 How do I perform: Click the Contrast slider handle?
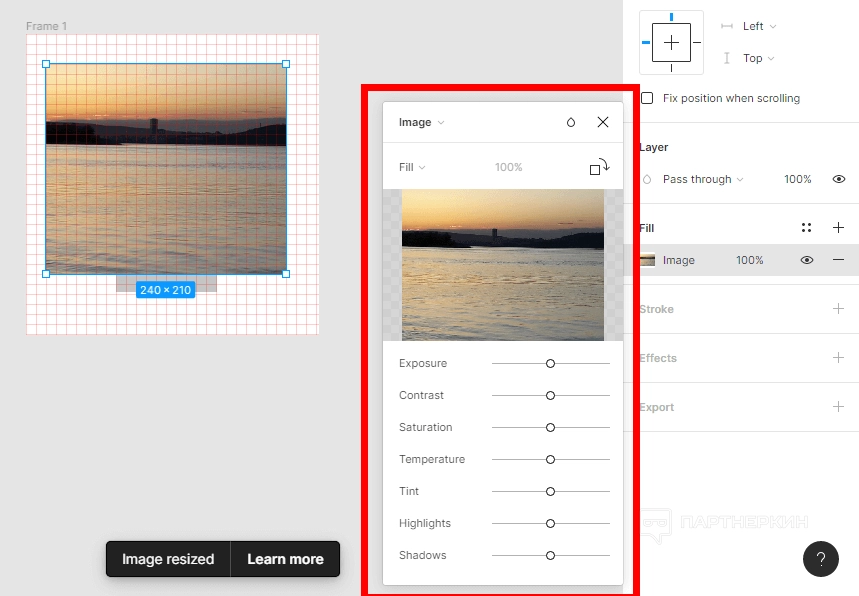point(551,396)
